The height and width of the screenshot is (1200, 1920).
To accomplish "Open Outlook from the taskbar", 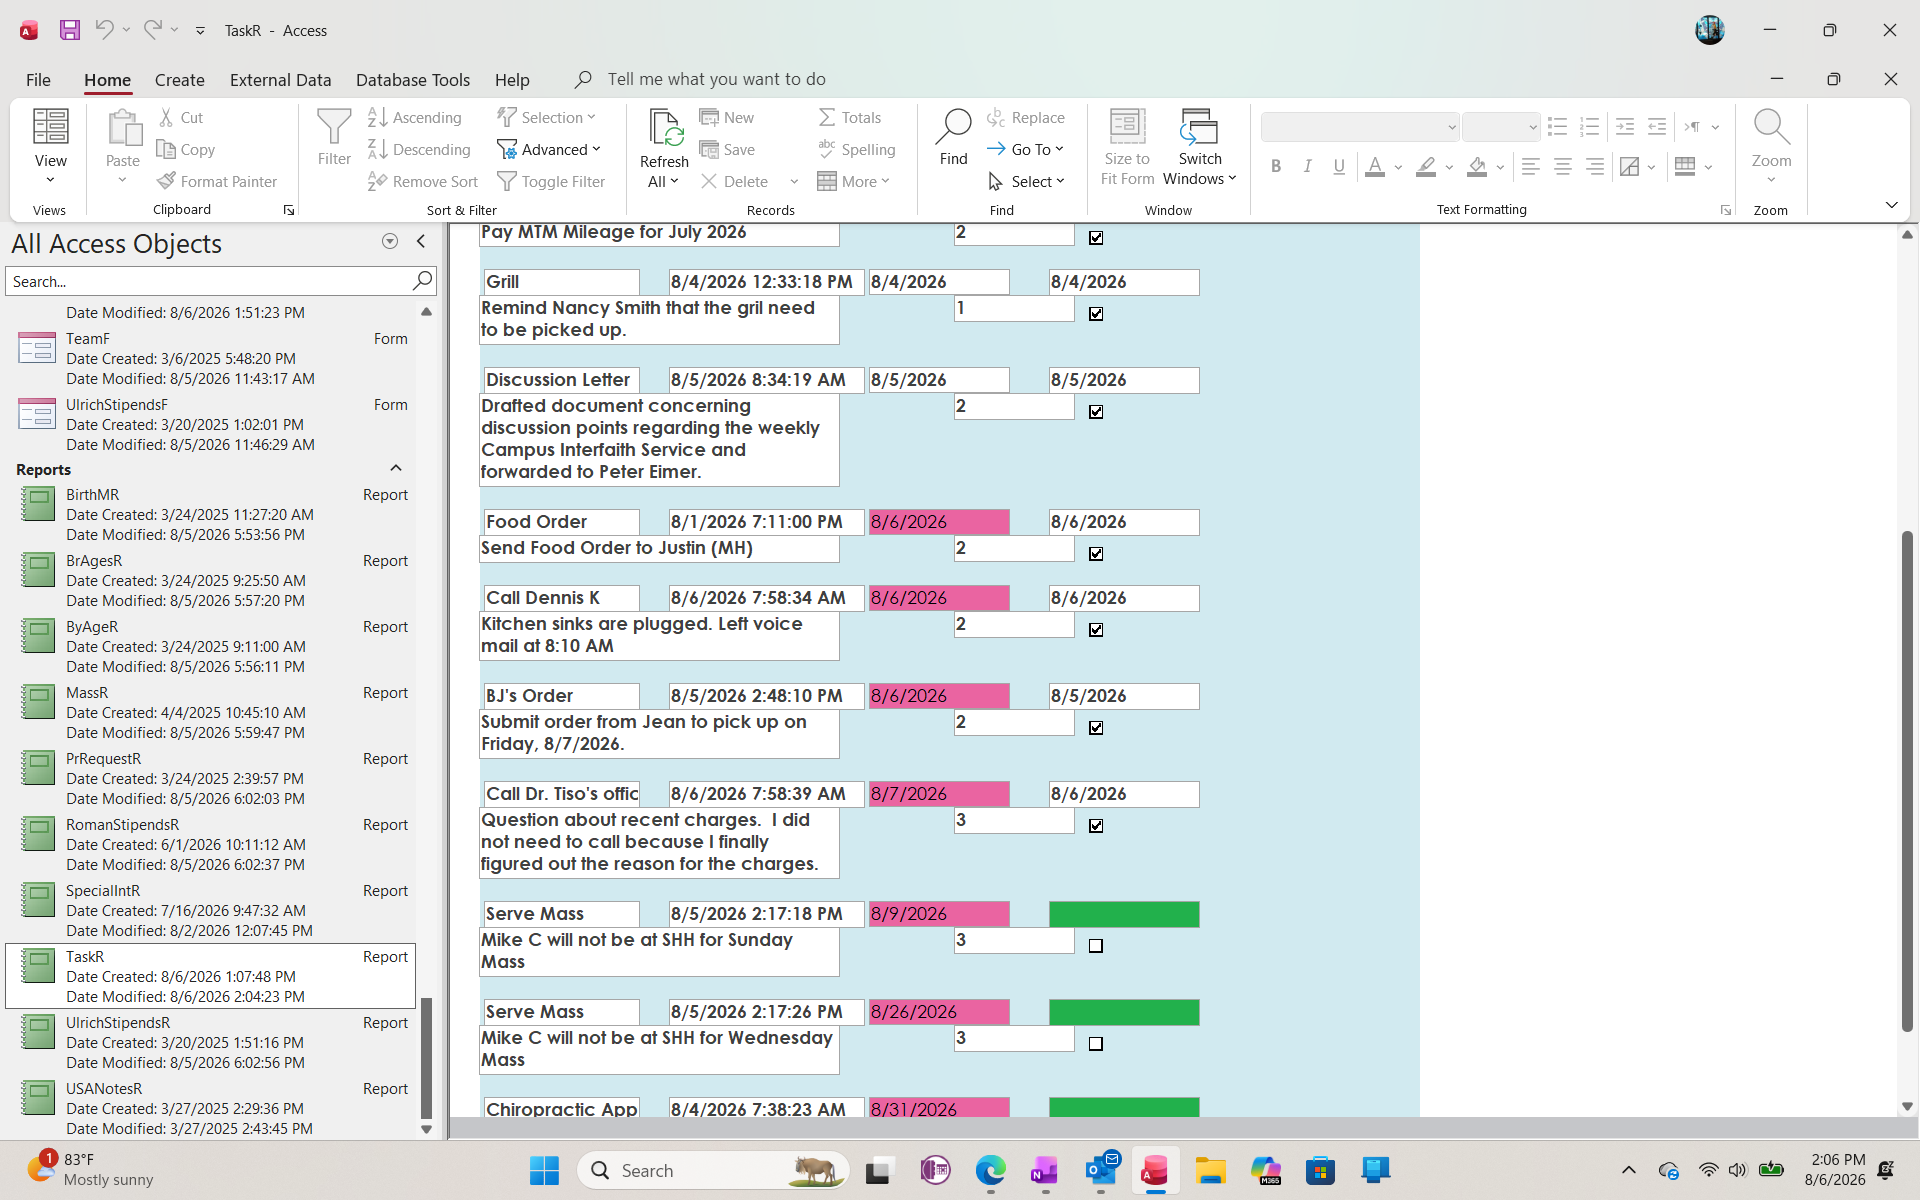I will (1100, 1169).
